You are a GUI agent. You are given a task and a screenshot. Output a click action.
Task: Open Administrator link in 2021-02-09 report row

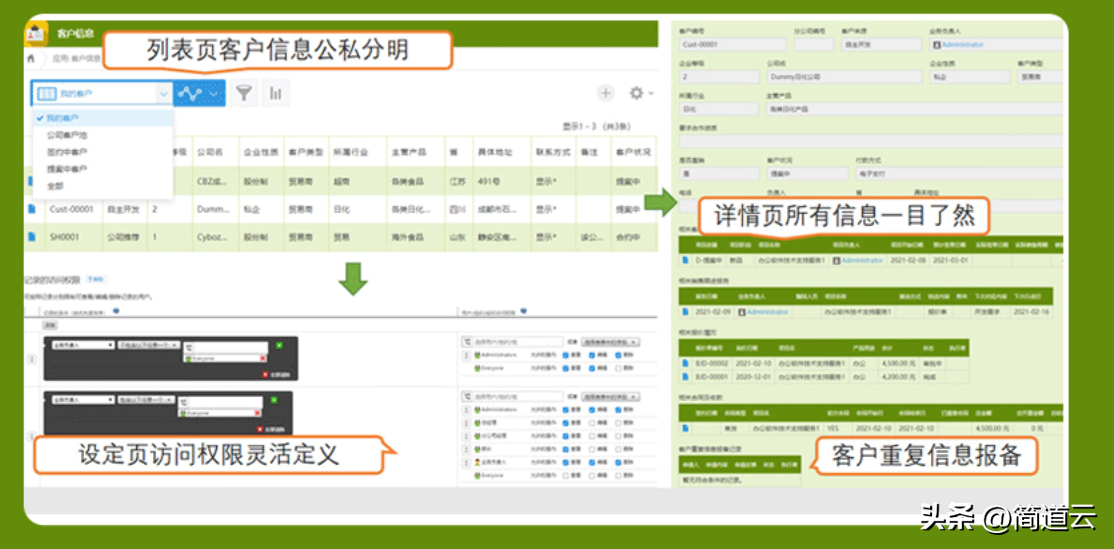[767, 312]
